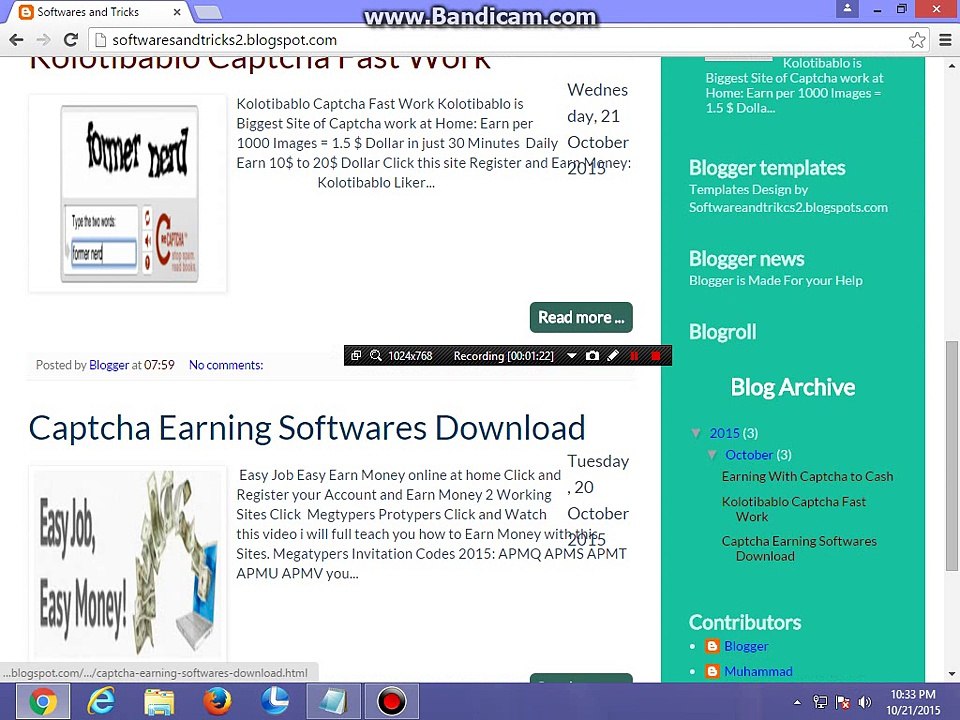Close the Softwares and Tricks tab
Screen dimensions: 960x720
pyautogui.click(x=177, y=12)
